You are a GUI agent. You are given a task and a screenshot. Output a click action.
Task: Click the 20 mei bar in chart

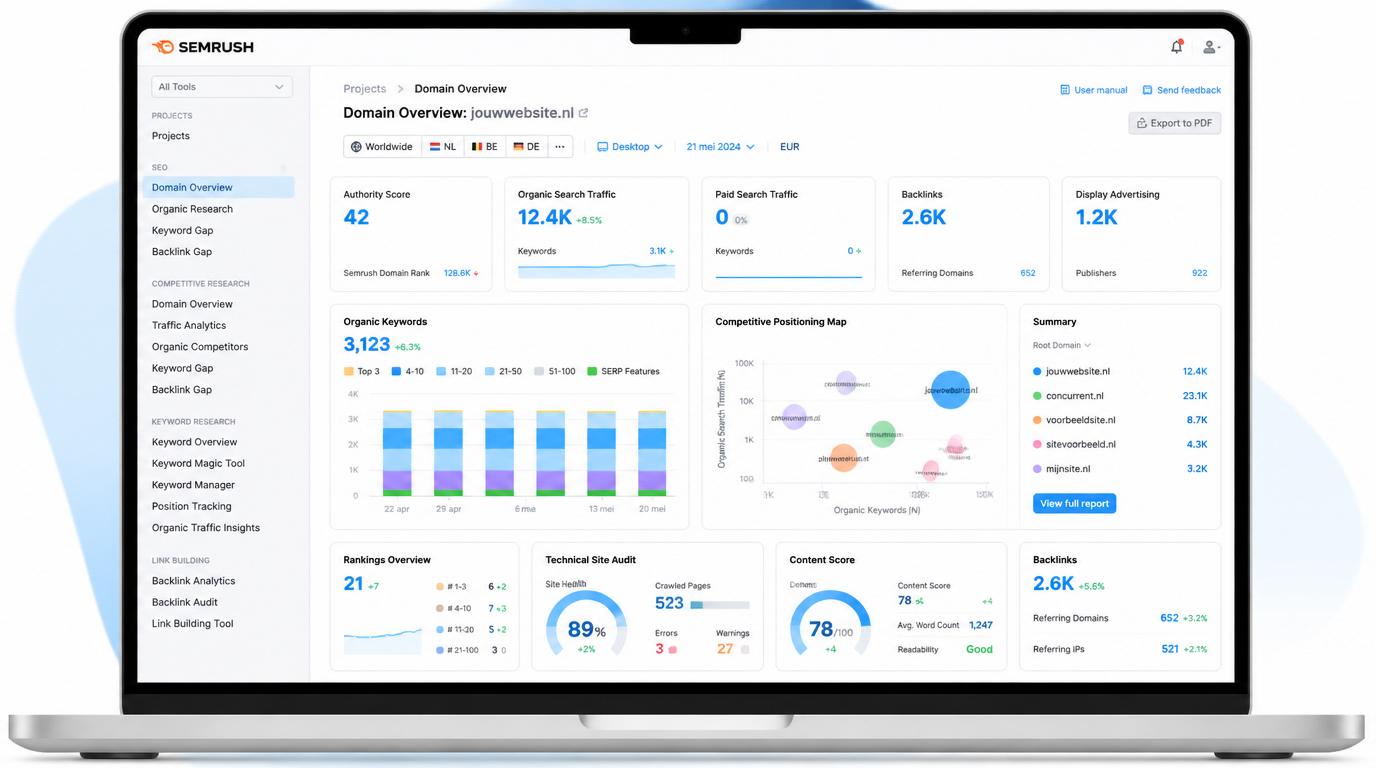pyautogui.click(x=652, y=453)
